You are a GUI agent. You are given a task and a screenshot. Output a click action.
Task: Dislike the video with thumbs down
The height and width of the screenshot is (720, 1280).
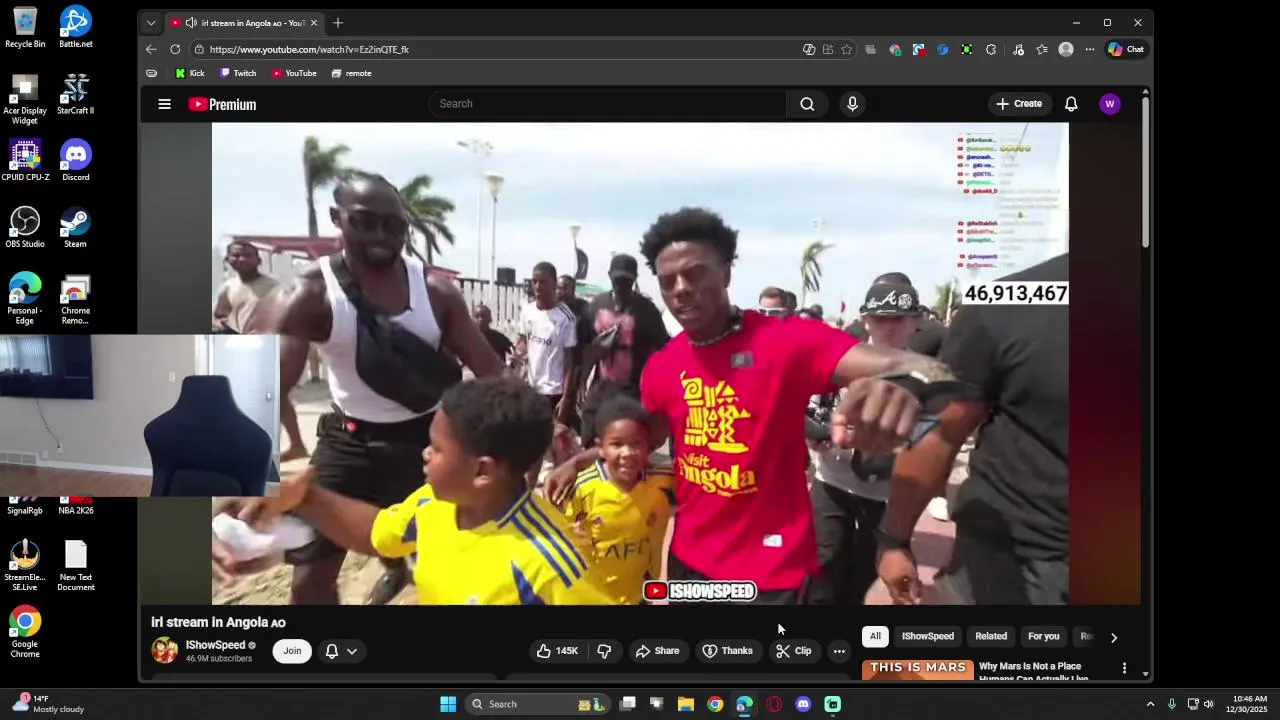tap(604, 651)
